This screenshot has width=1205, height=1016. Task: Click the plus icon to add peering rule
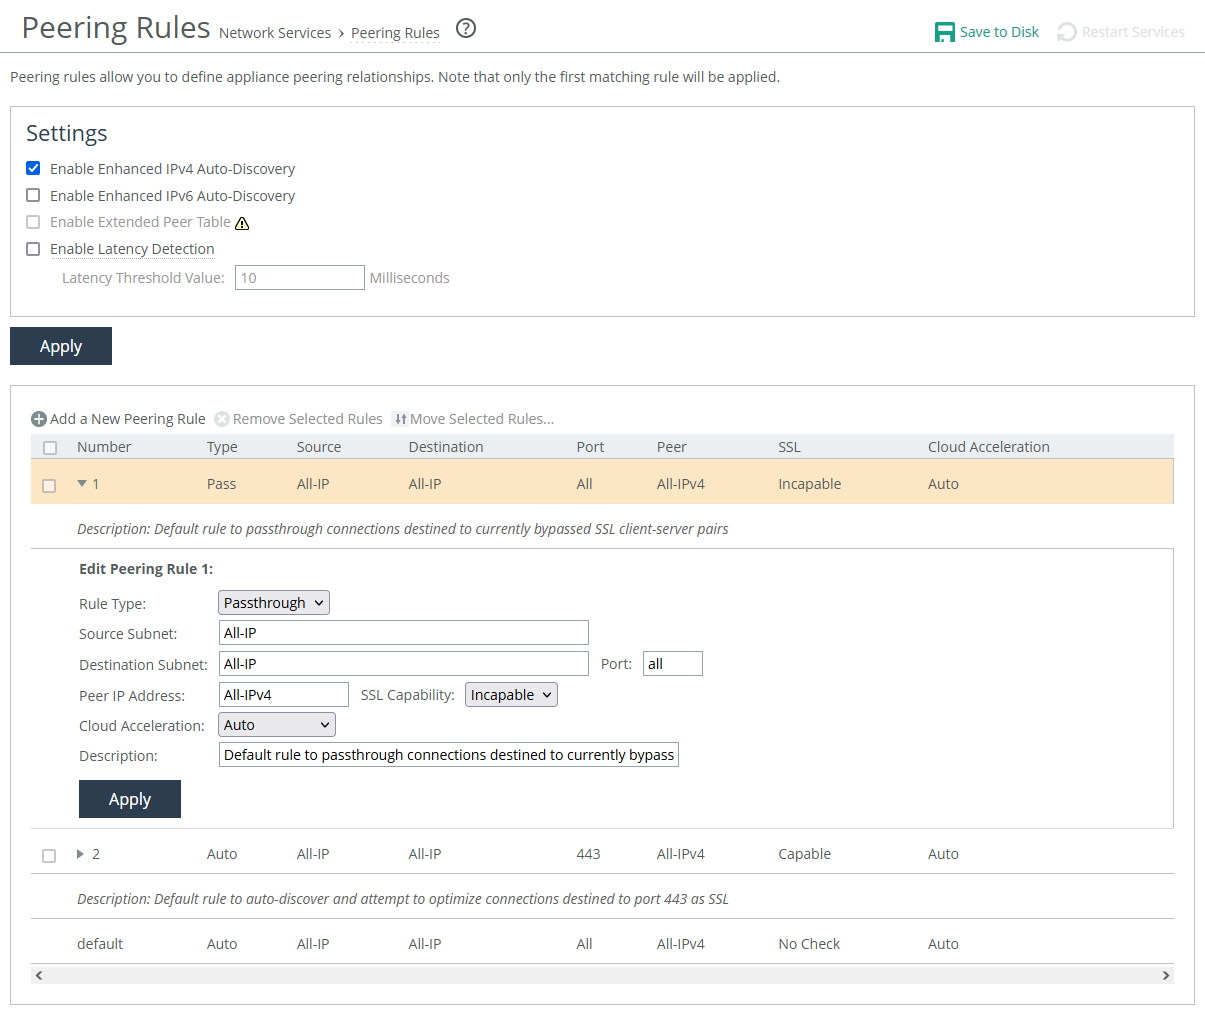[39, 419]
